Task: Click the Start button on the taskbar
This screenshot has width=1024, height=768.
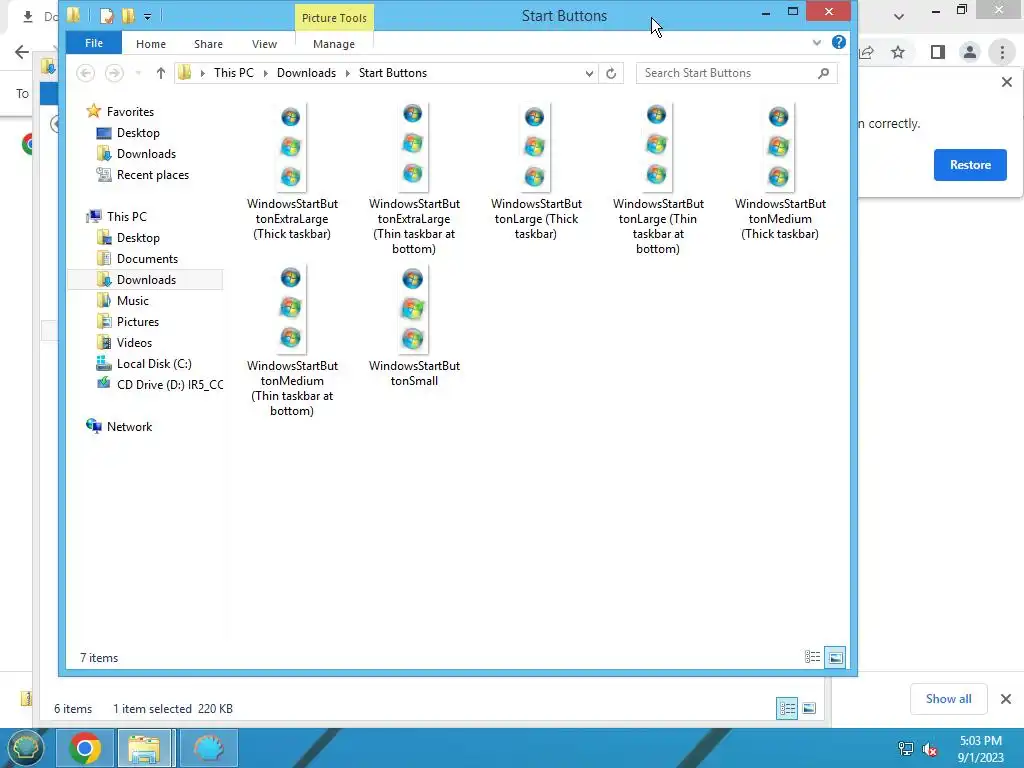Action: pyautogui.click(x=26, y=748)
